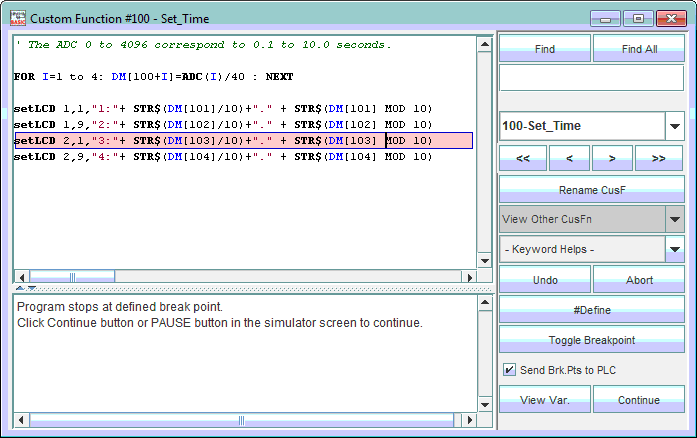Click message pane horizontal scrollbar right arrow

click(469, 419)
